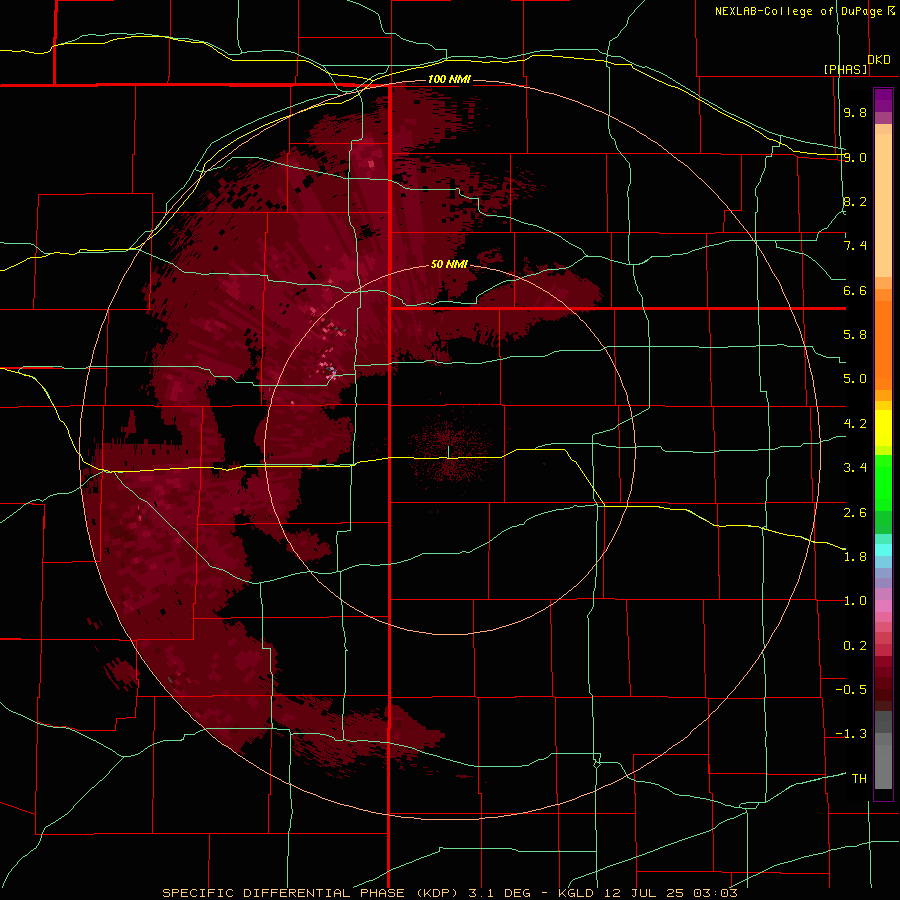Click the 4.2 scale value
This screenshot has width=900, height=900.
[855, 424]
